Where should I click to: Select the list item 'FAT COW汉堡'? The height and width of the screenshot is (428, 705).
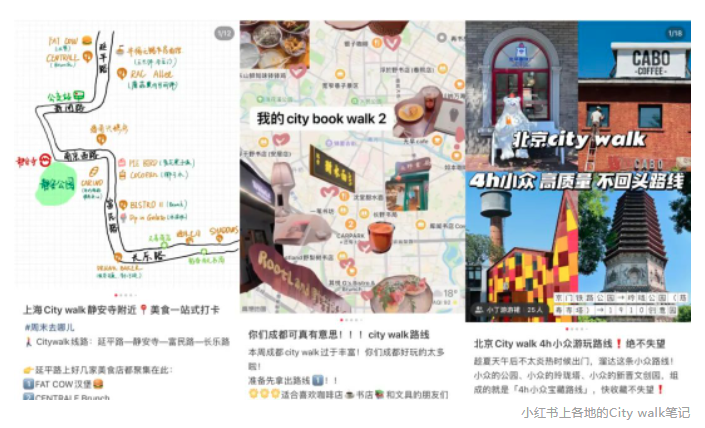(x=64, y=384)
